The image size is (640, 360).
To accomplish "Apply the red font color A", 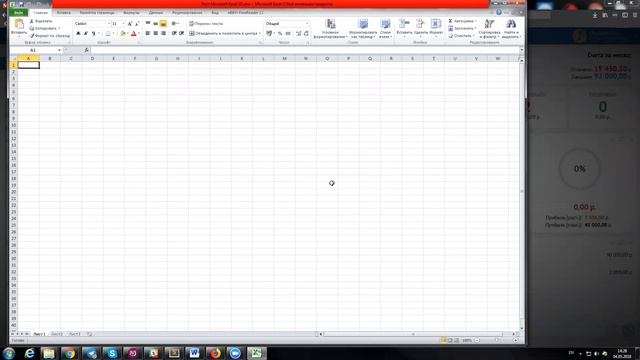I will pos(133,33).
